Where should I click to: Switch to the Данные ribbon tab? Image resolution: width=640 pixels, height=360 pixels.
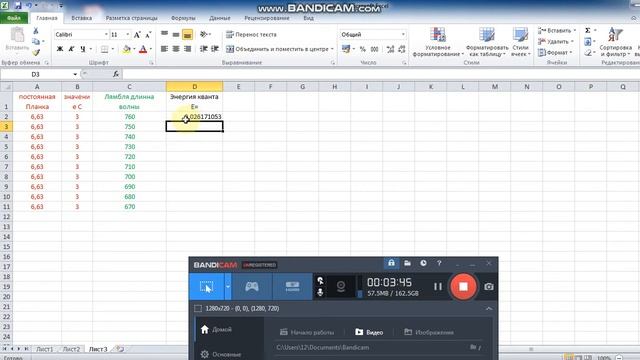(x=220, y=18)
